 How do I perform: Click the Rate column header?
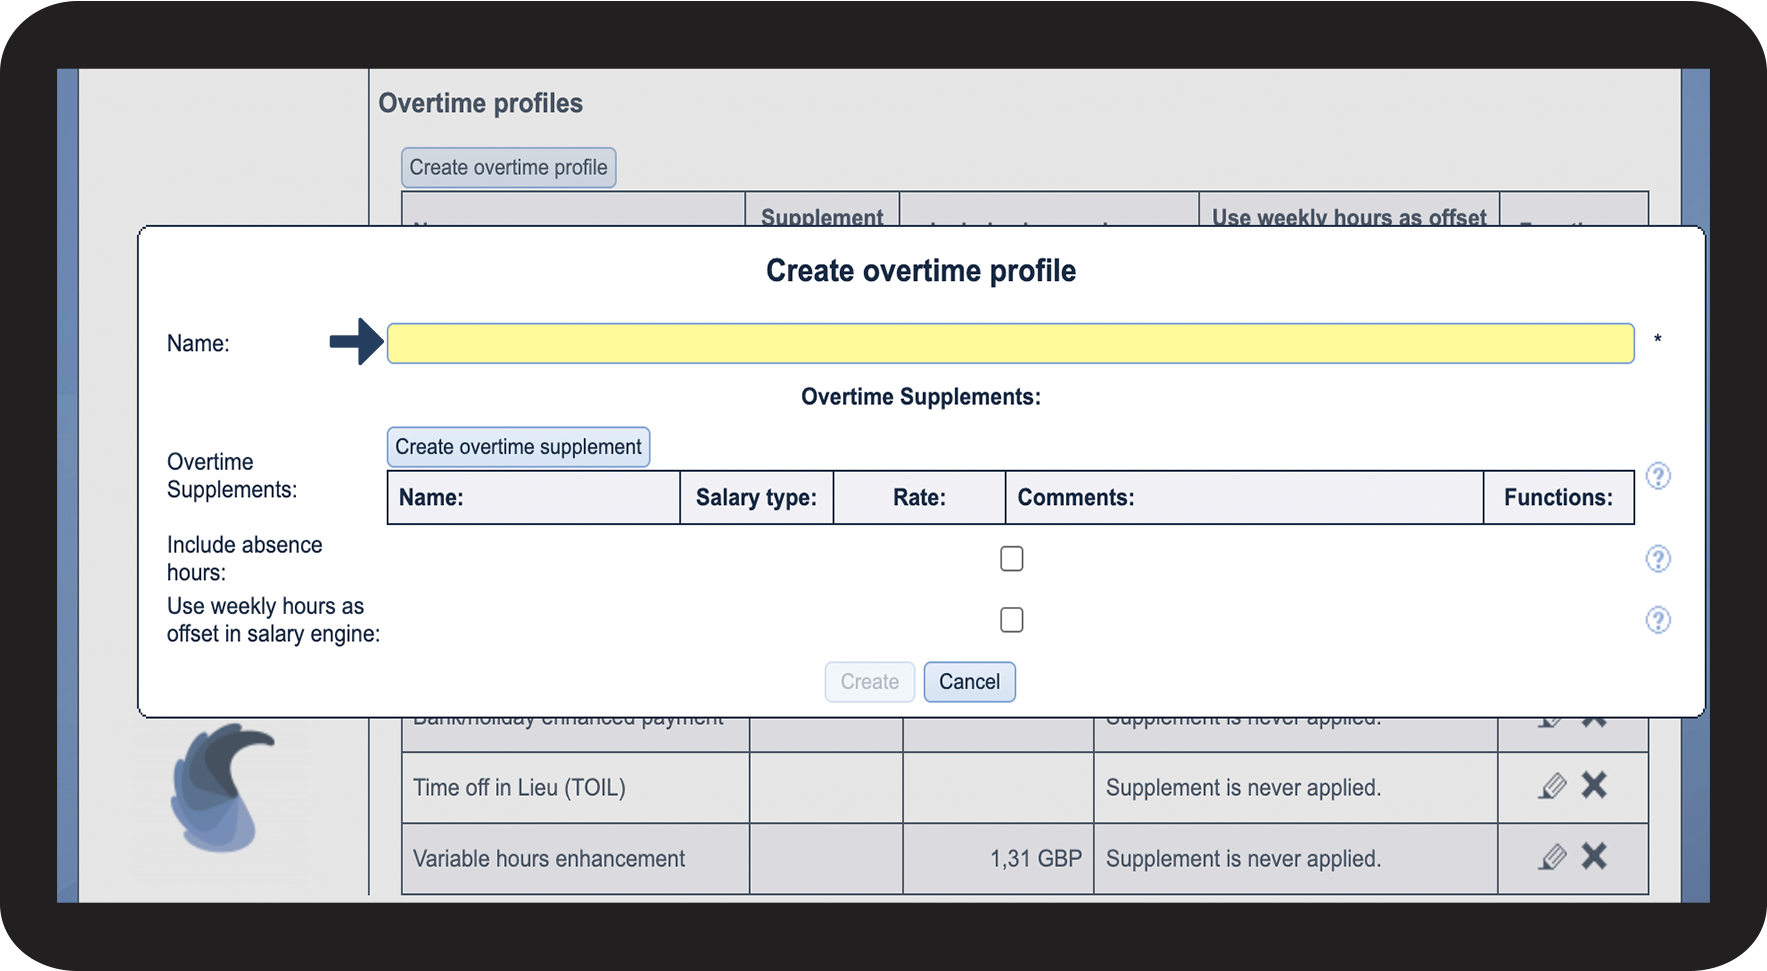coord(919,498)
